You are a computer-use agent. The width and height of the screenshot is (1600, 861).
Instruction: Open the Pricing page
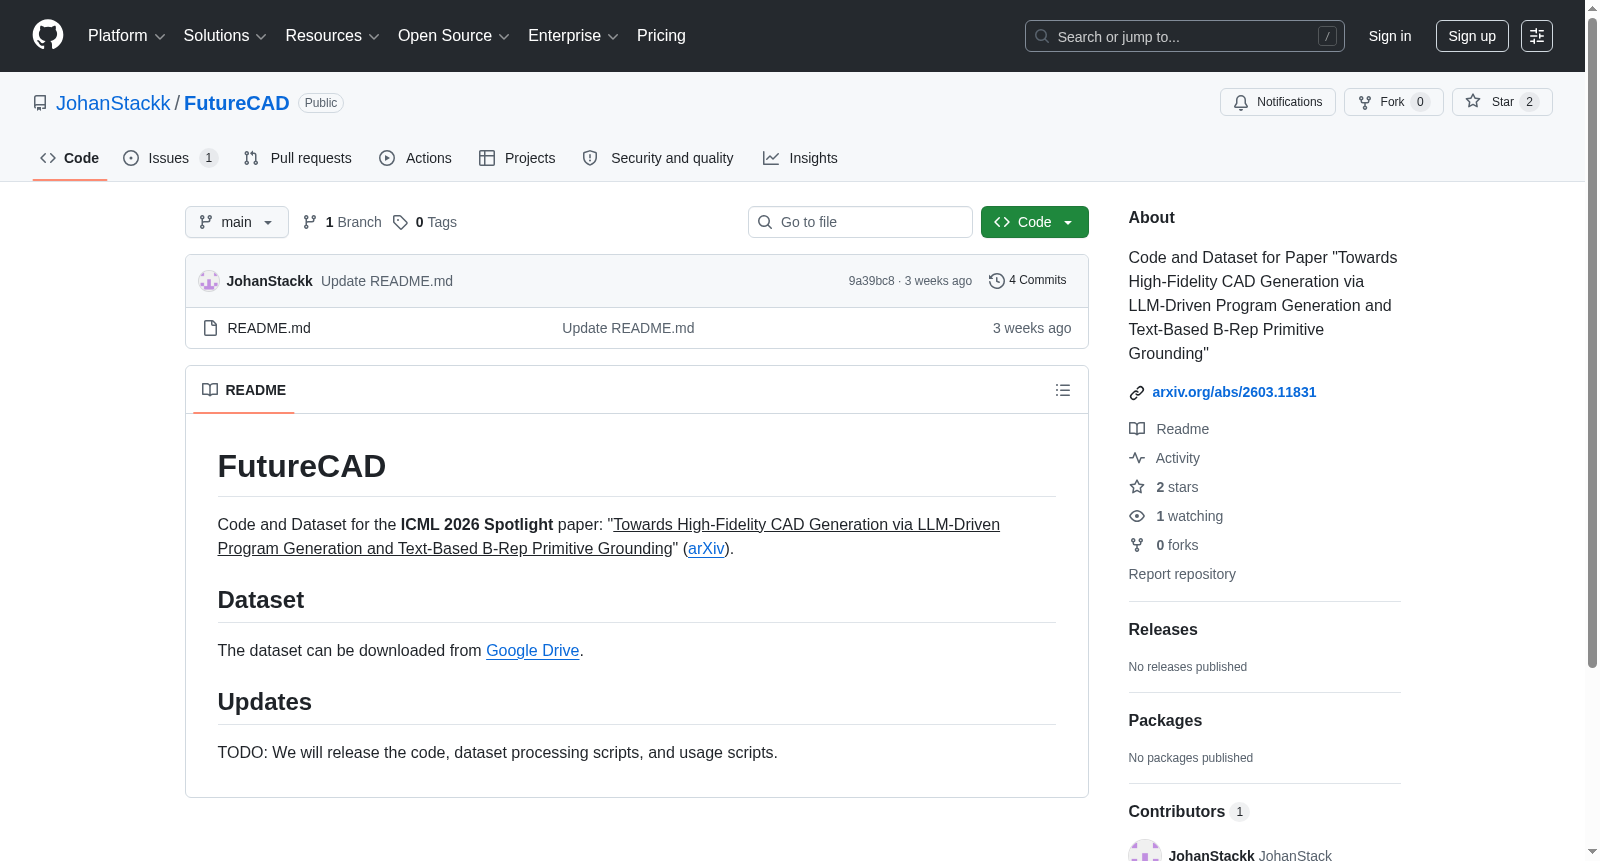[x=661, y=36]
